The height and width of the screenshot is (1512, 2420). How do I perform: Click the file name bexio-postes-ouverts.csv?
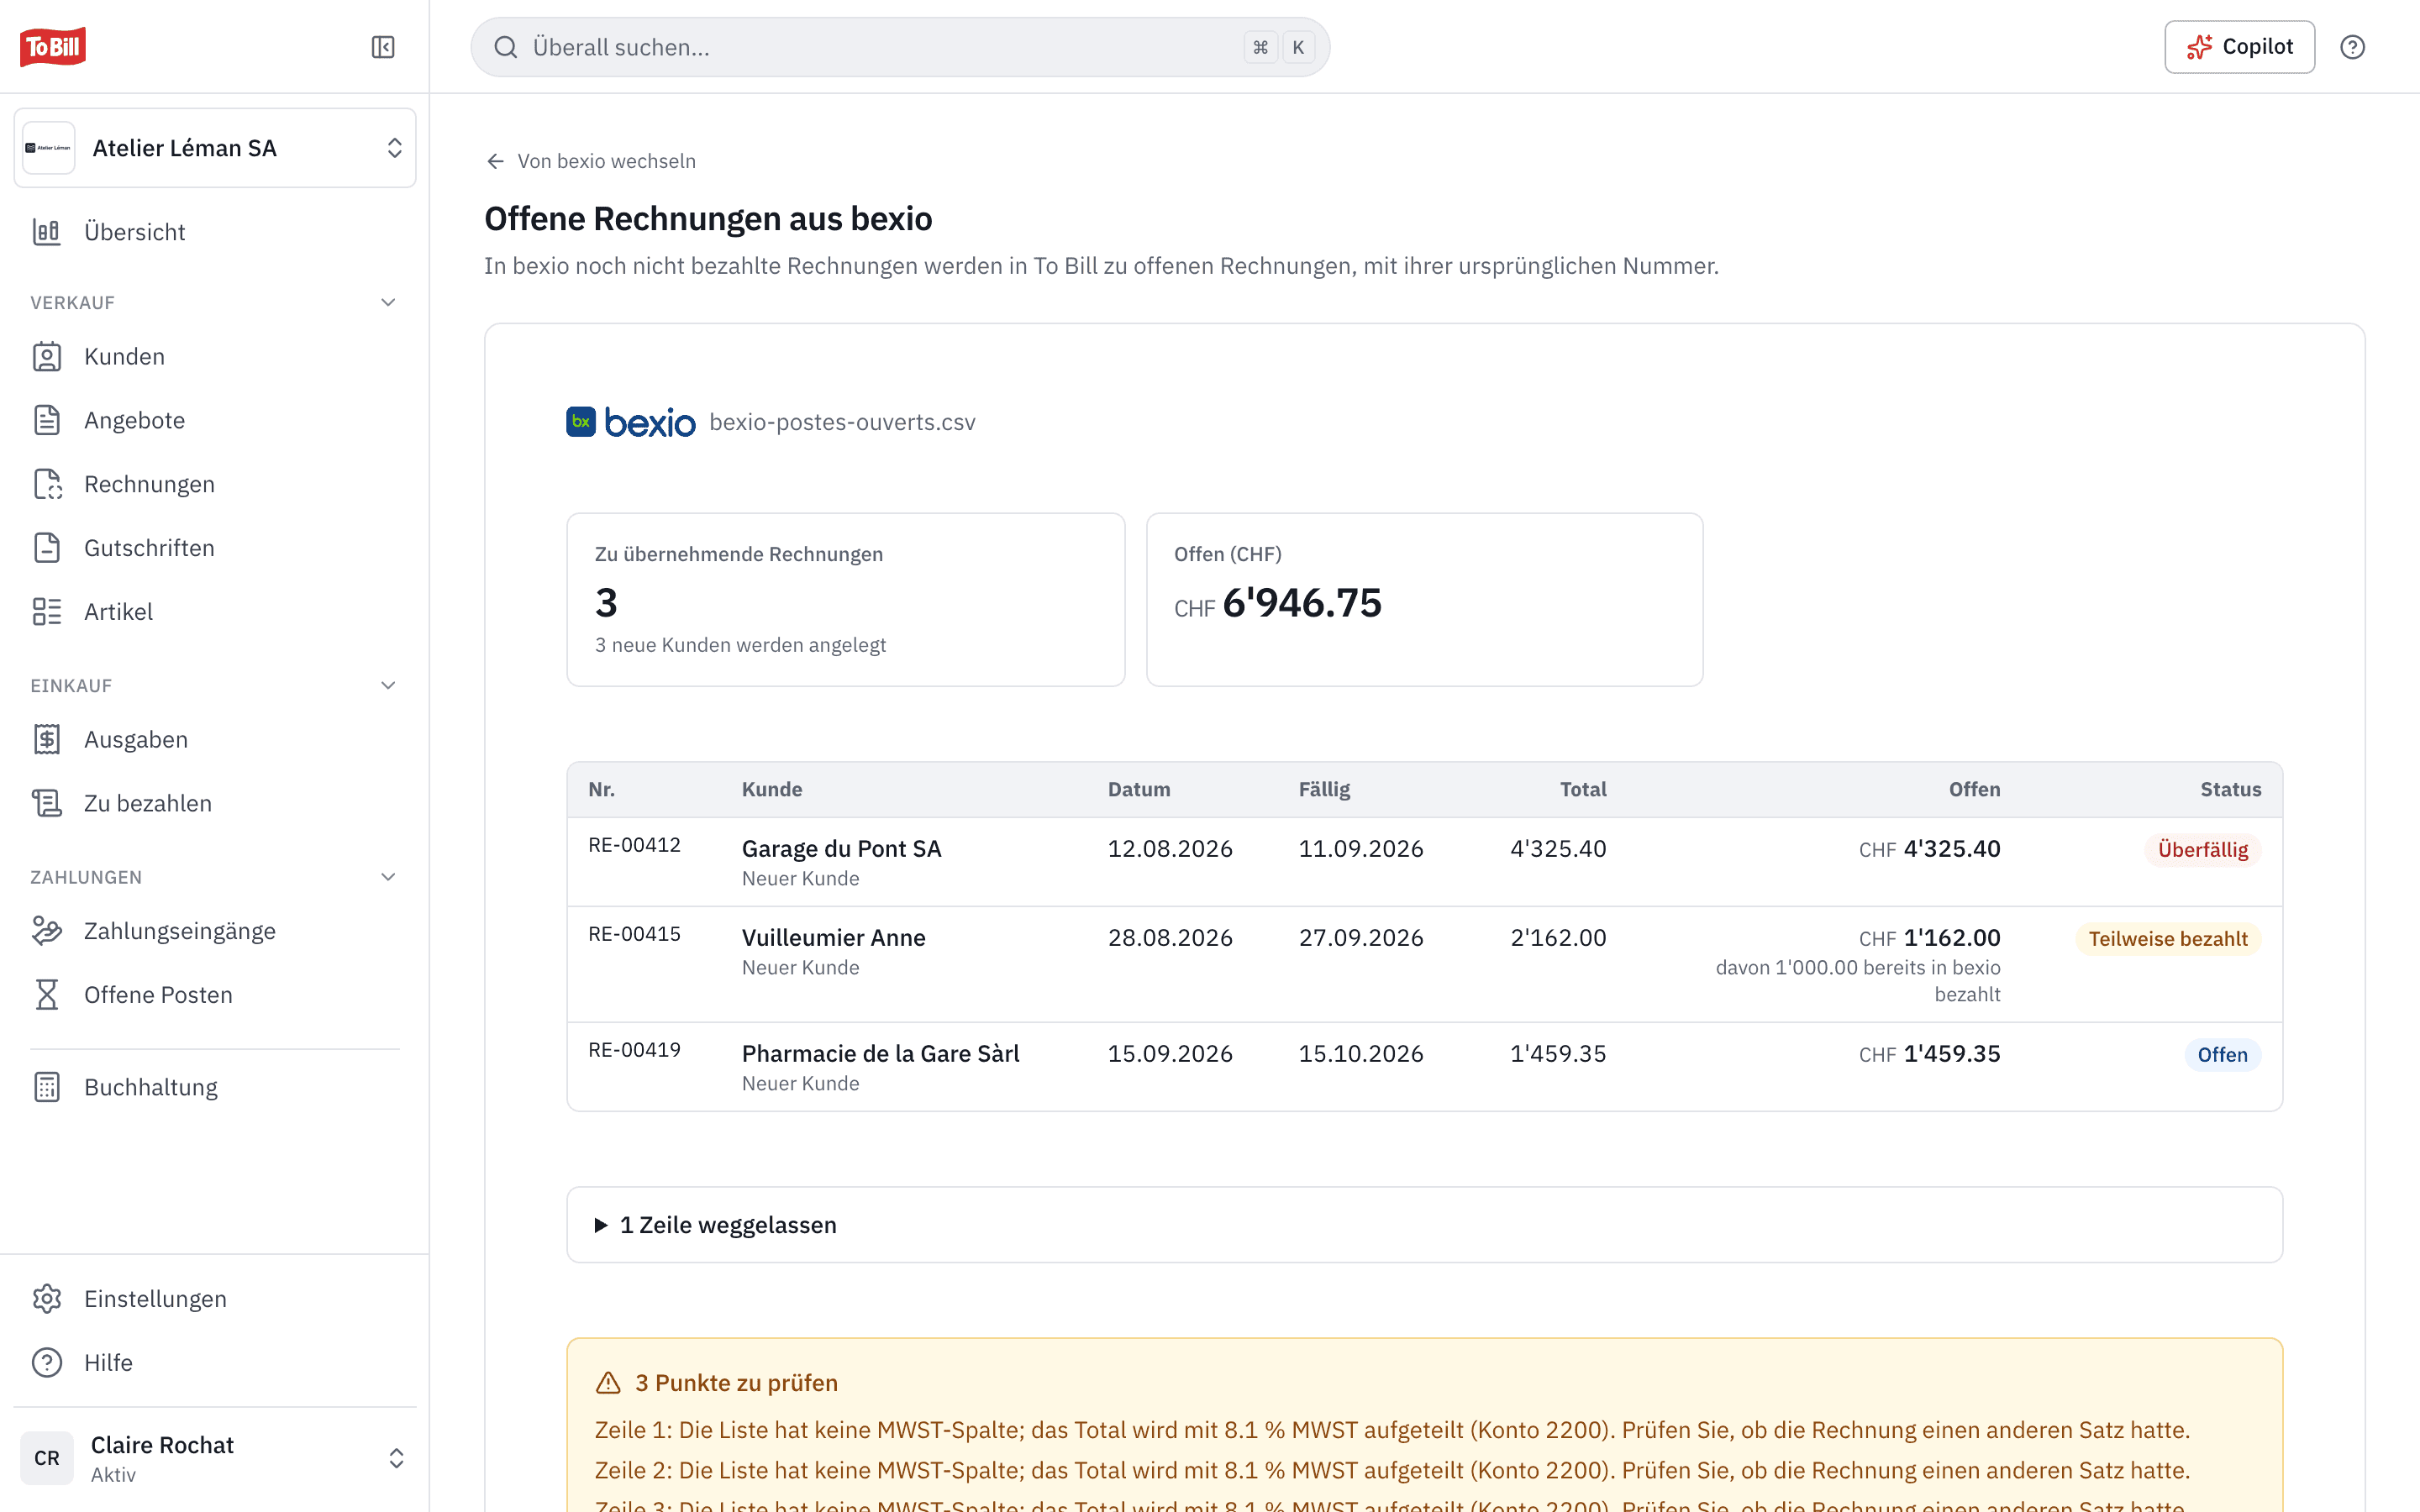click(842, 422)
